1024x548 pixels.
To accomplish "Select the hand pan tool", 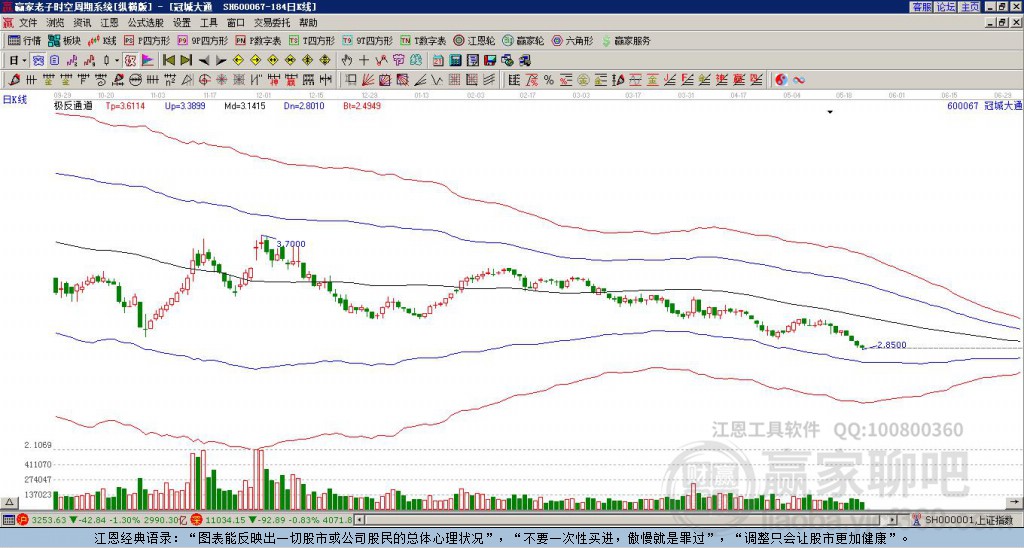I will click(347, 60).
